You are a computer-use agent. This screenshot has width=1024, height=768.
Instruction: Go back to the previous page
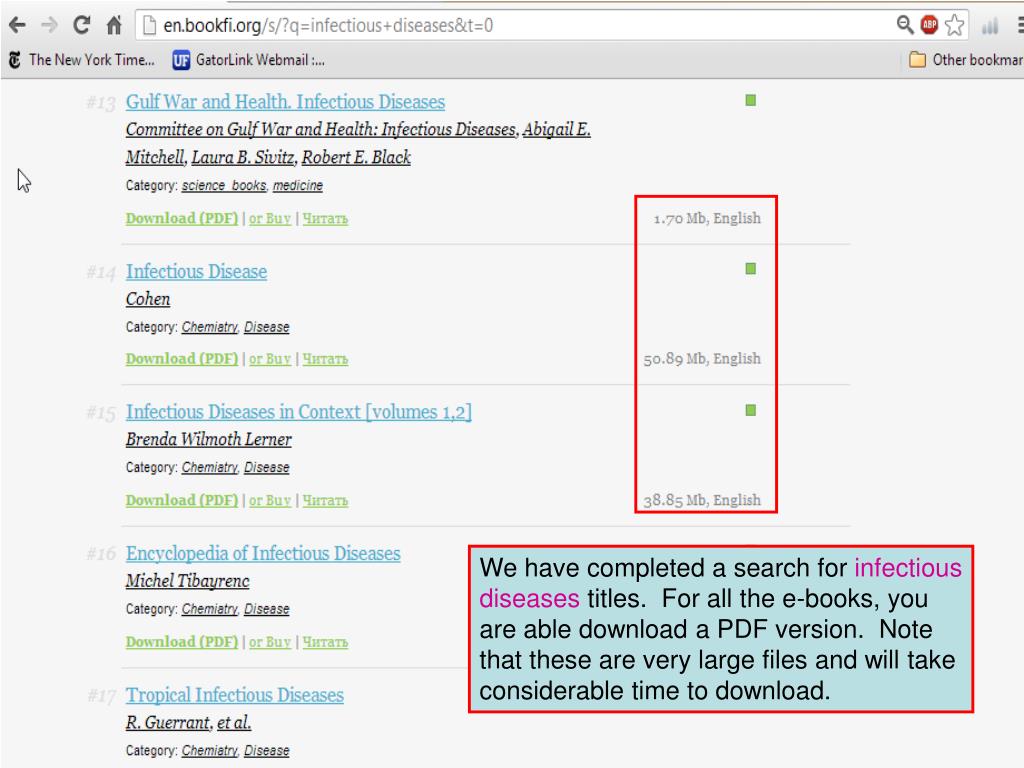click(18, 25)
